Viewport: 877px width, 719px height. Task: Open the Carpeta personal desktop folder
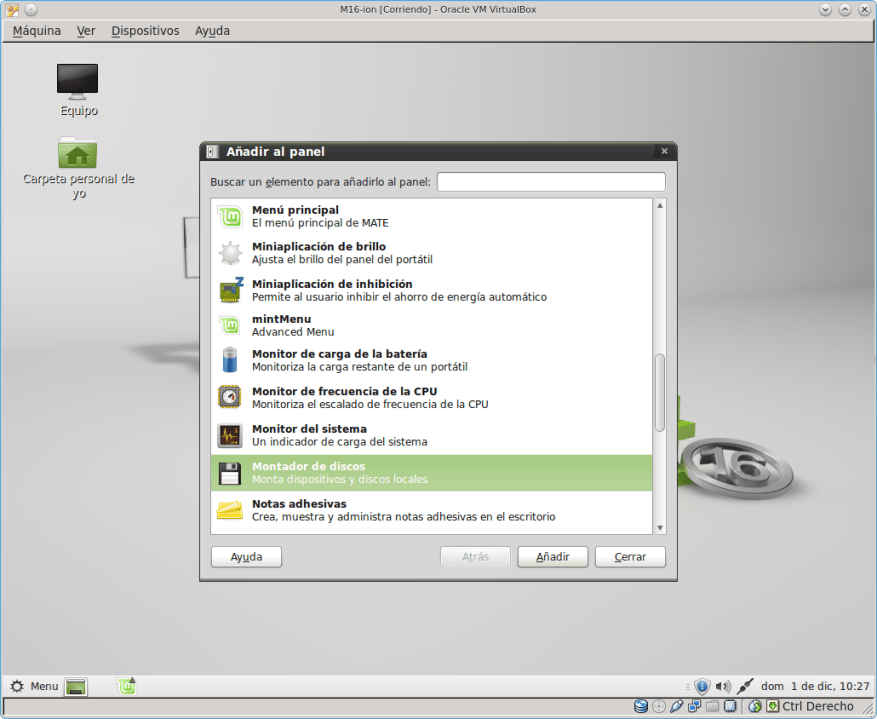pos(78,160)
